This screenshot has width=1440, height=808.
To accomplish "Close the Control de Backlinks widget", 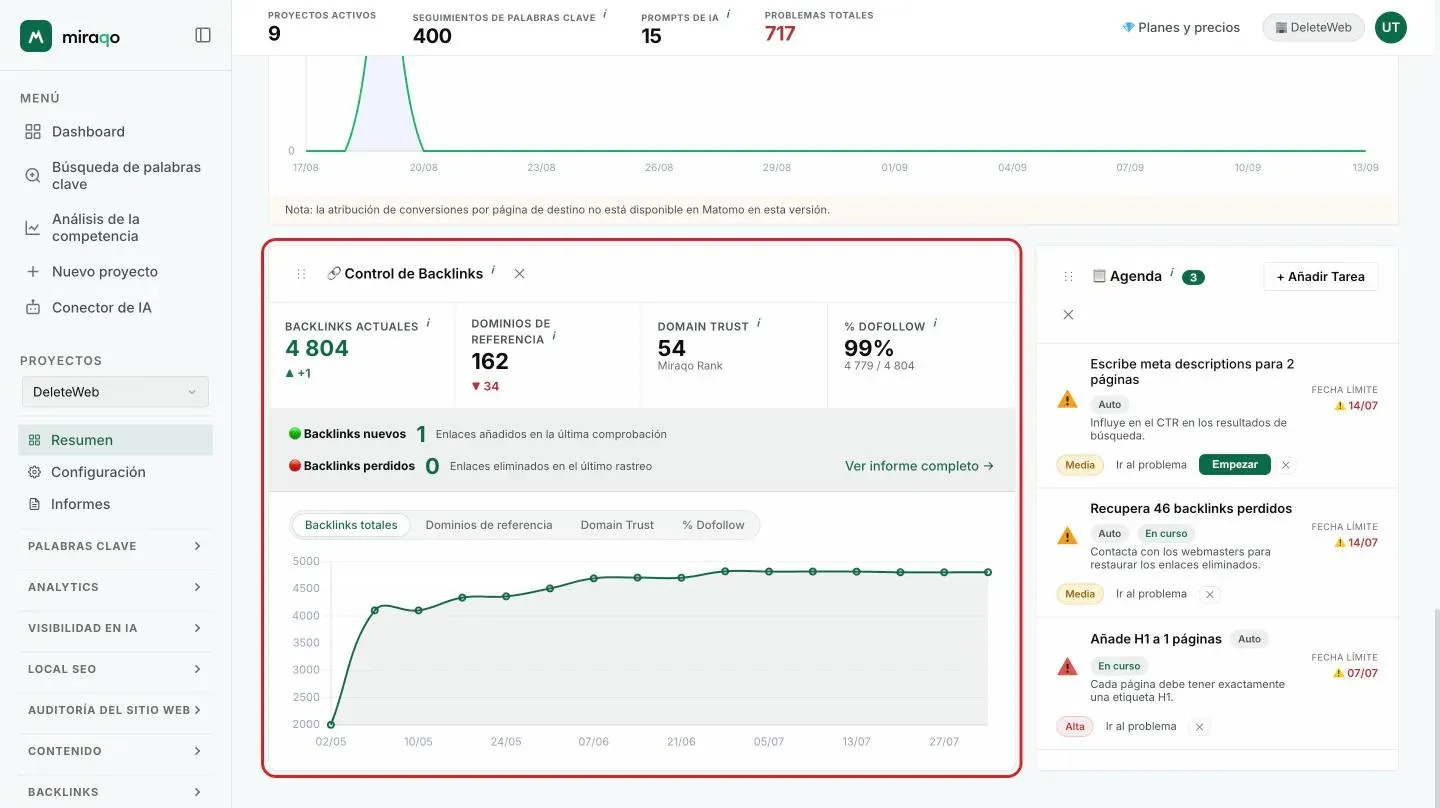I will pos(519,274).
